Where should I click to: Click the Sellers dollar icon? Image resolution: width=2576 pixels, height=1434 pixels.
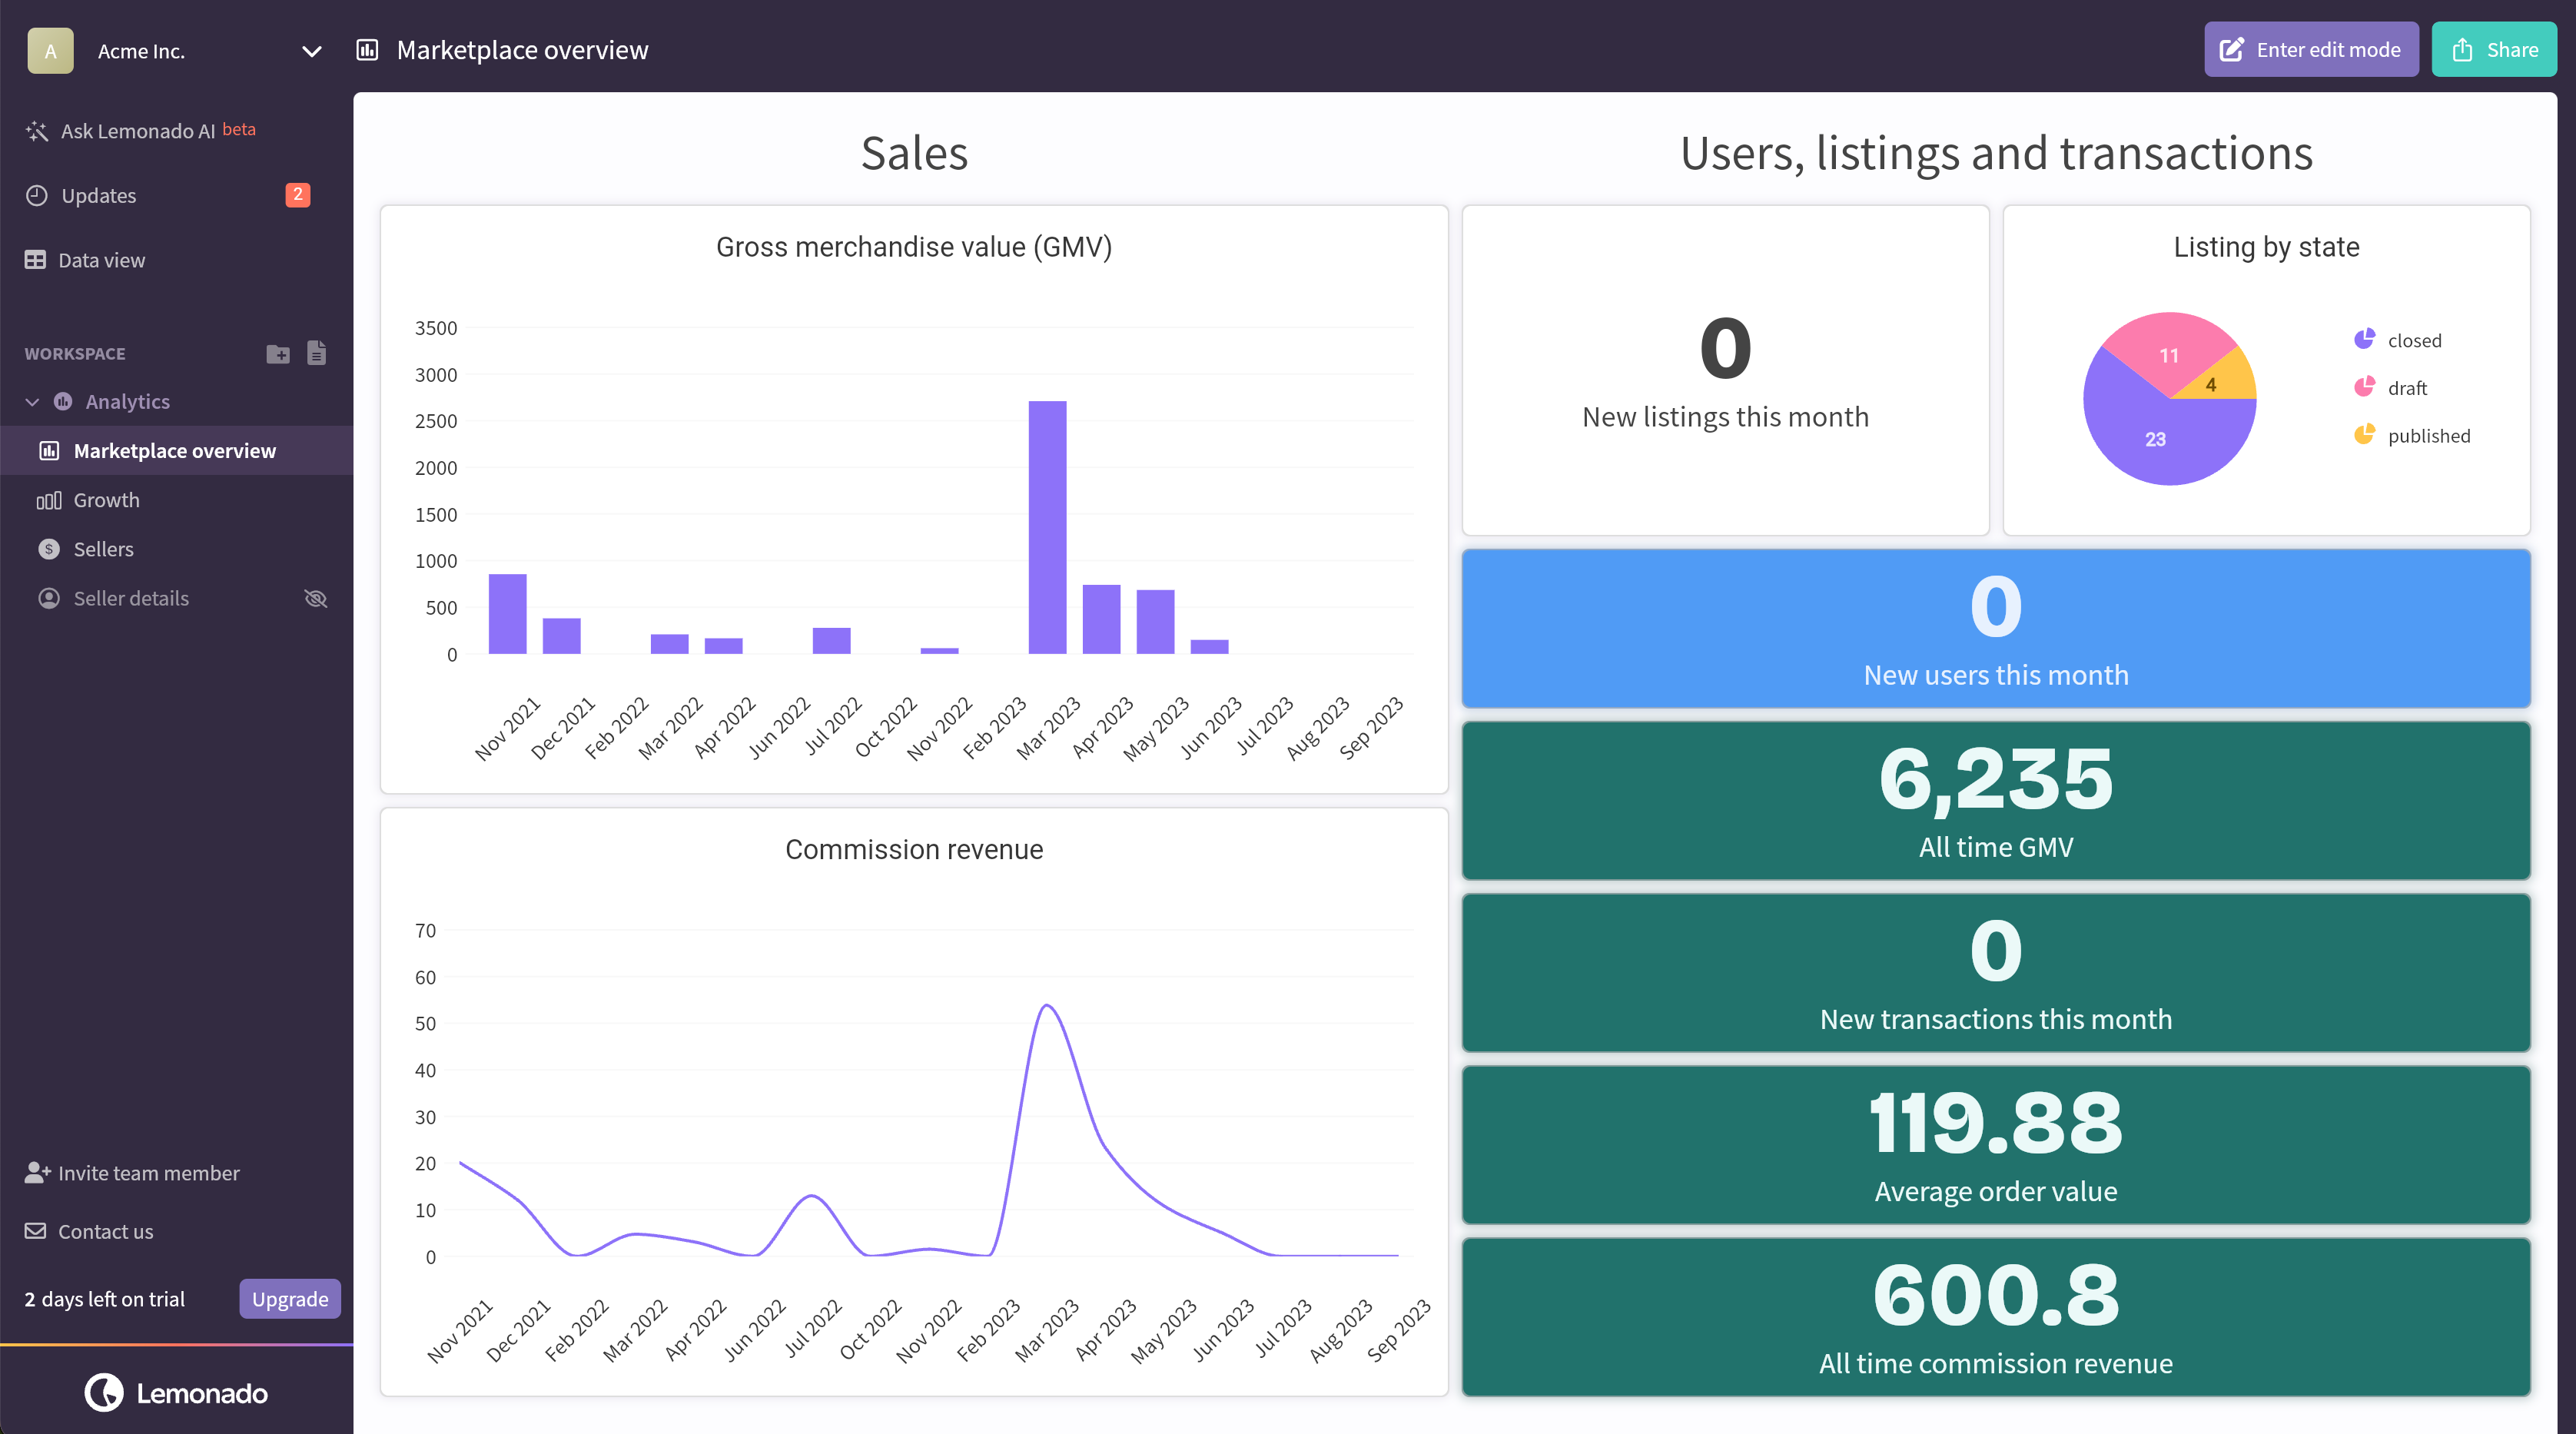(49, 549)
